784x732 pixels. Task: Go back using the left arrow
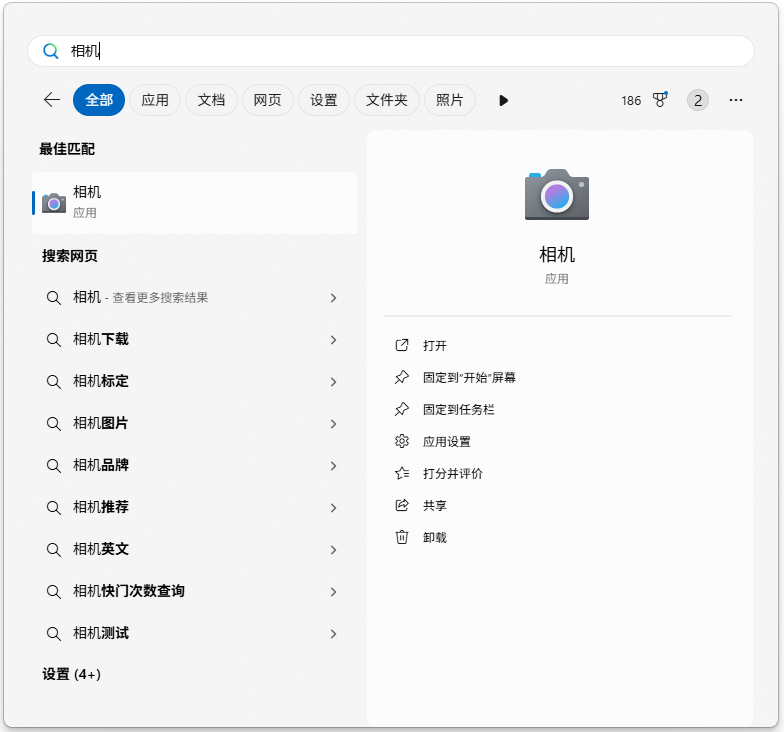click(52, 100)
